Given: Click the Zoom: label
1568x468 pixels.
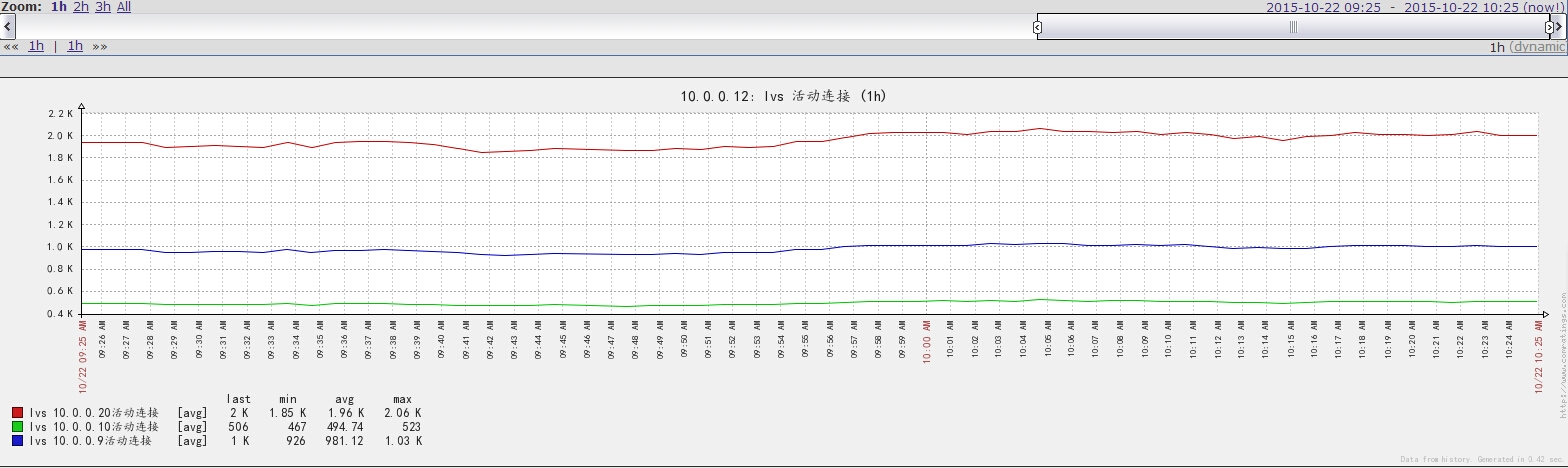Looking at the screenshot, I should coord(22,7).
